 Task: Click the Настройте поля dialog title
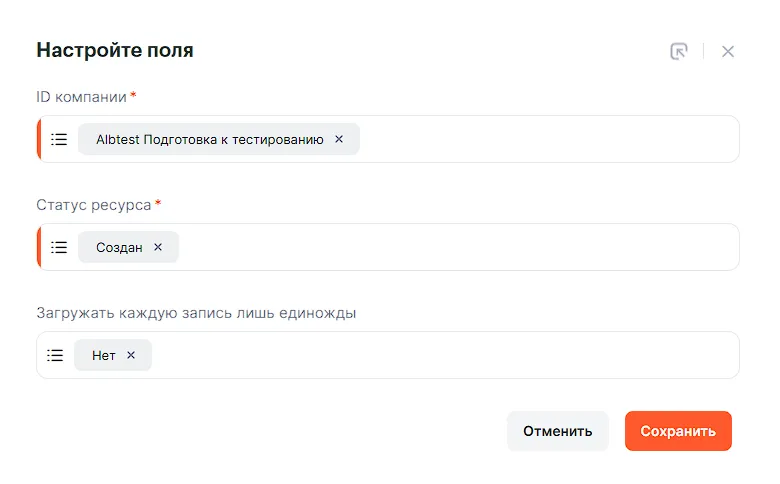(115, 50)
